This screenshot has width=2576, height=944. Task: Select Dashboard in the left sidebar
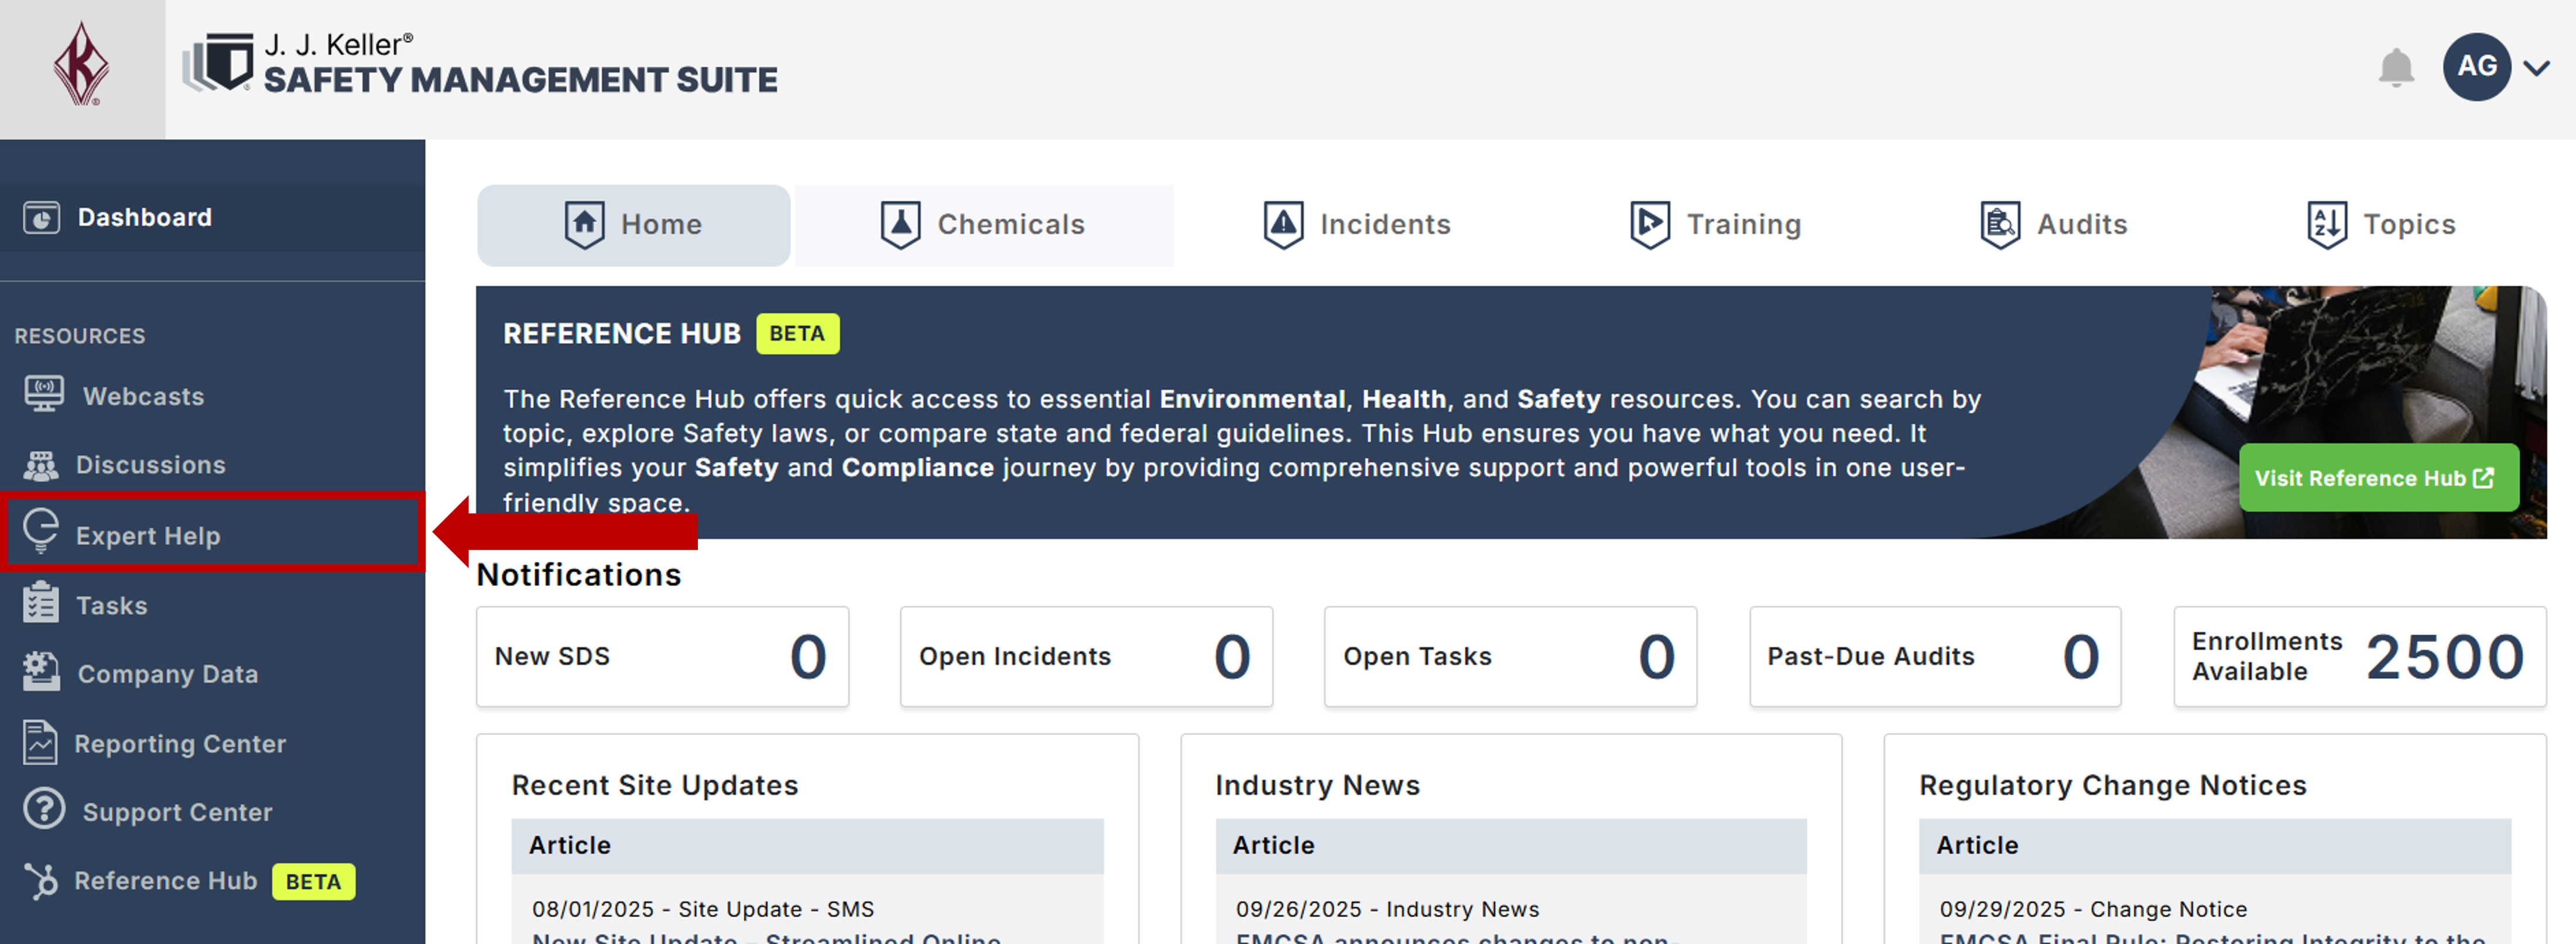click(144, 218)
